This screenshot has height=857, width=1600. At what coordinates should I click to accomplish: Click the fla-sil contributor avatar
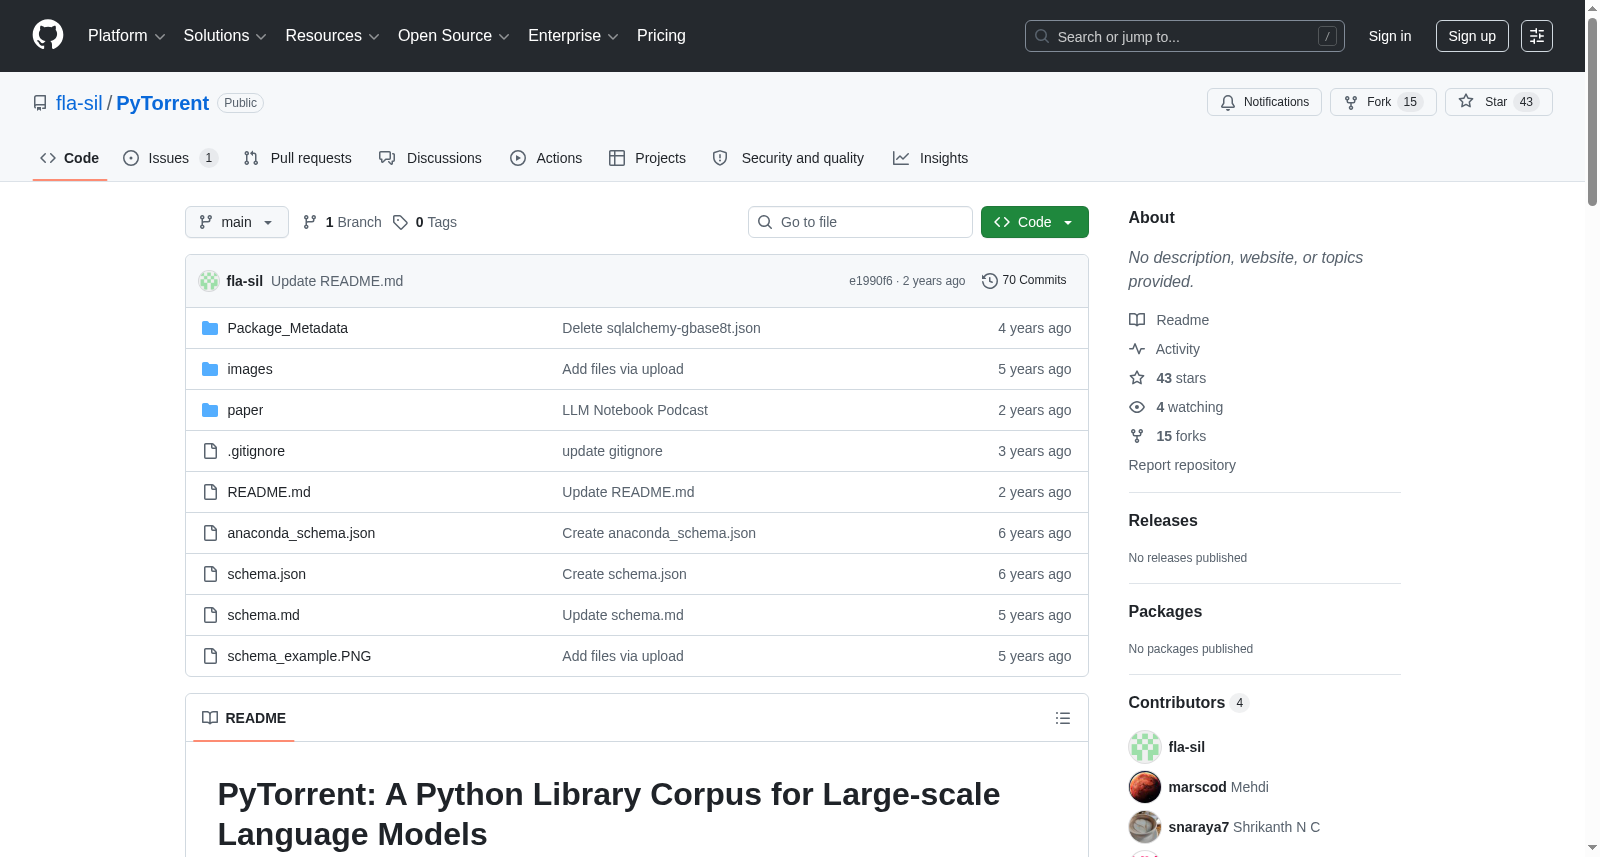click(1145, 747)
